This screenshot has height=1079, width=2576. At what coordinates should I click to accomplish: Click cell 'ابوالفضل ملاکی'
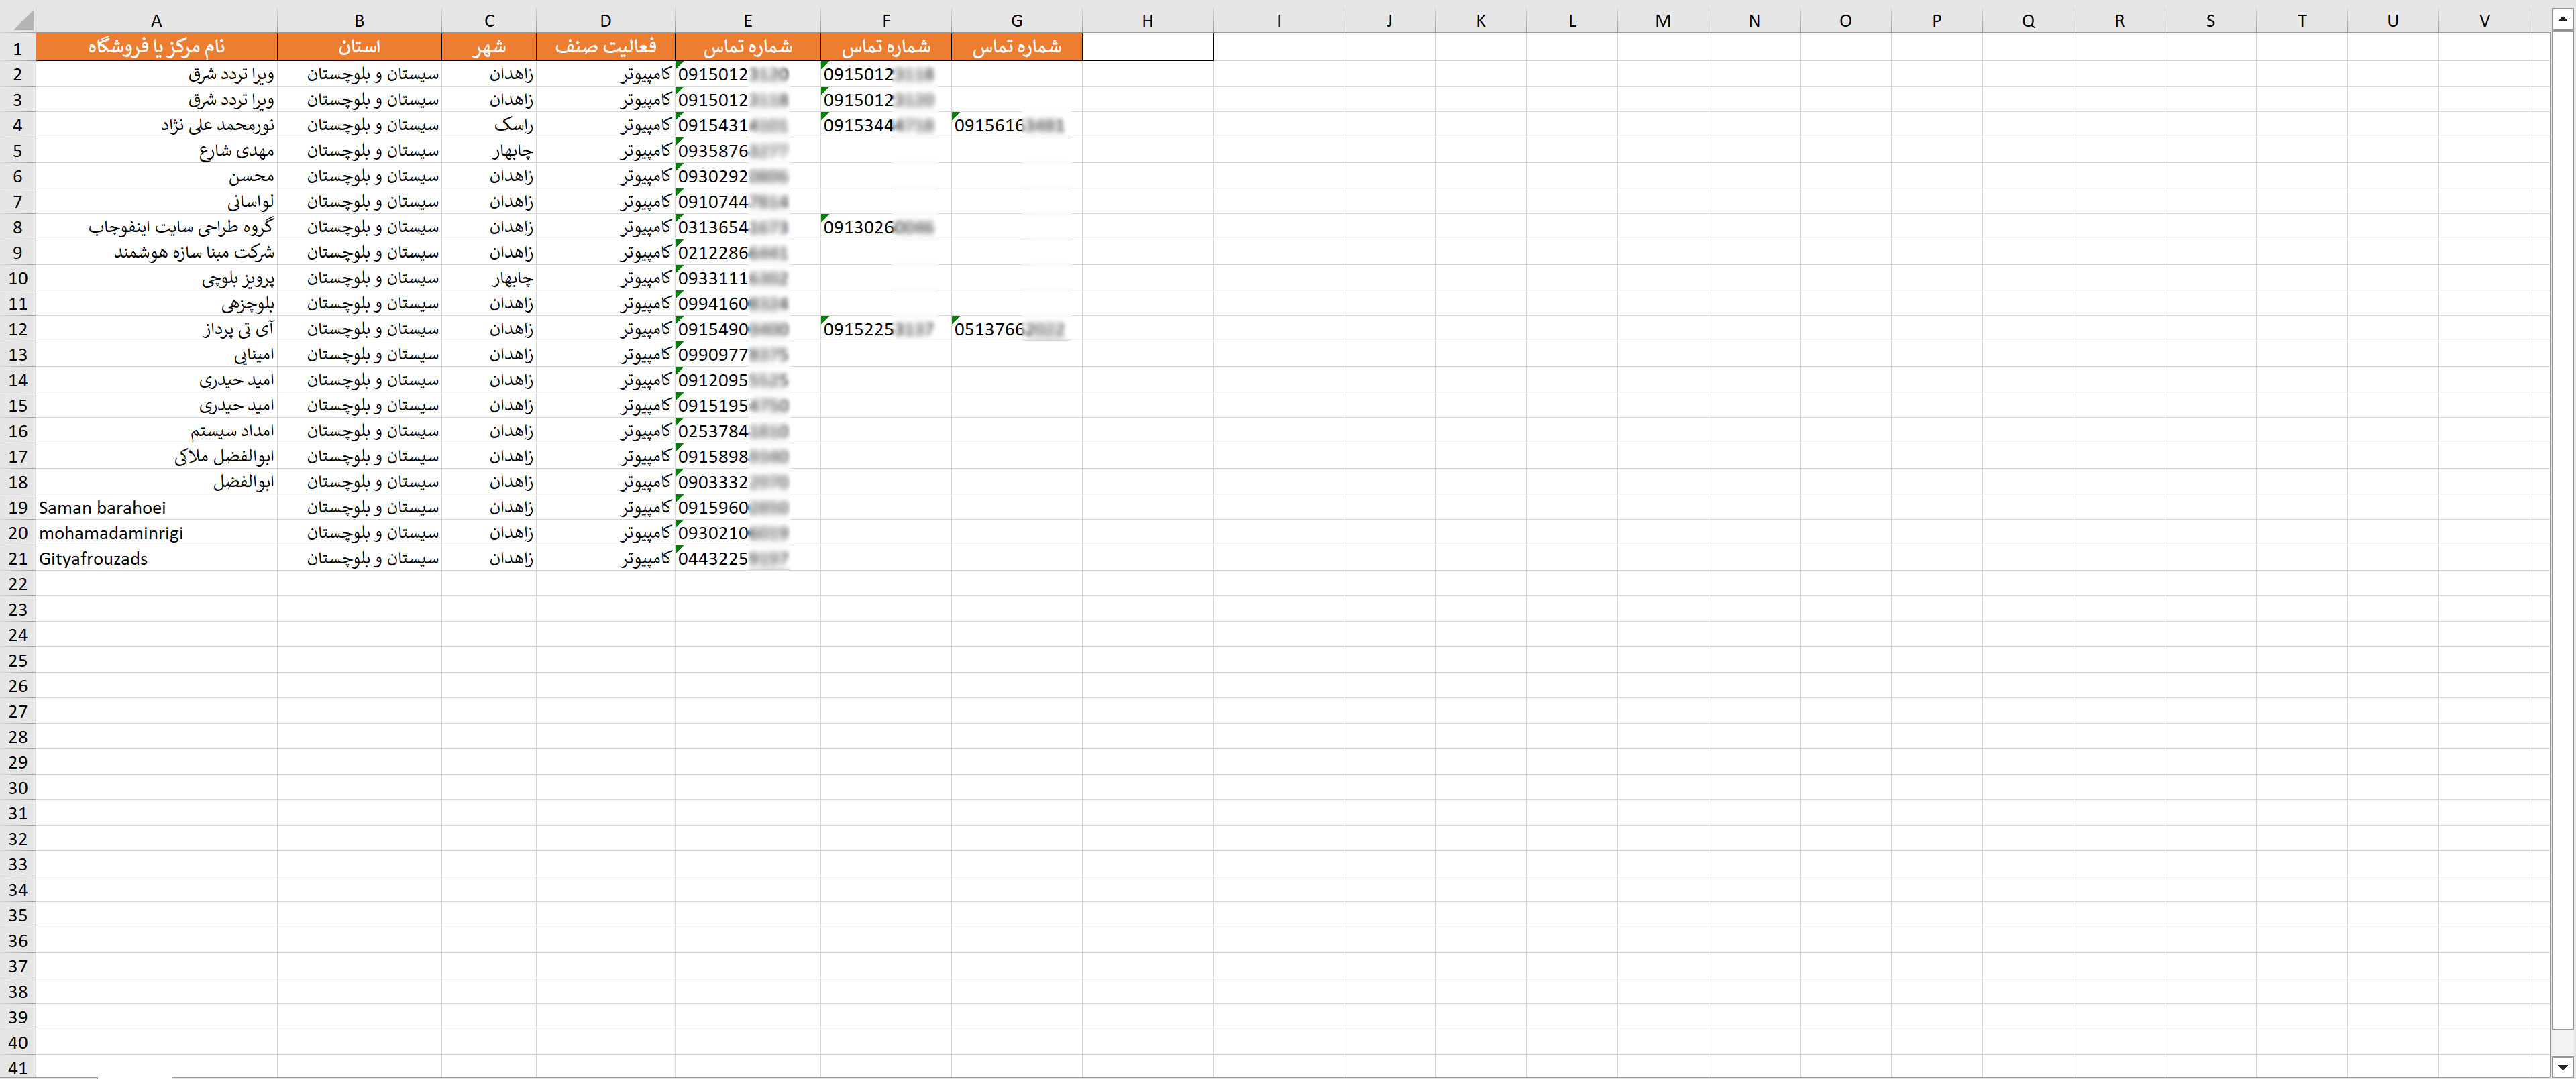(156, 457)
